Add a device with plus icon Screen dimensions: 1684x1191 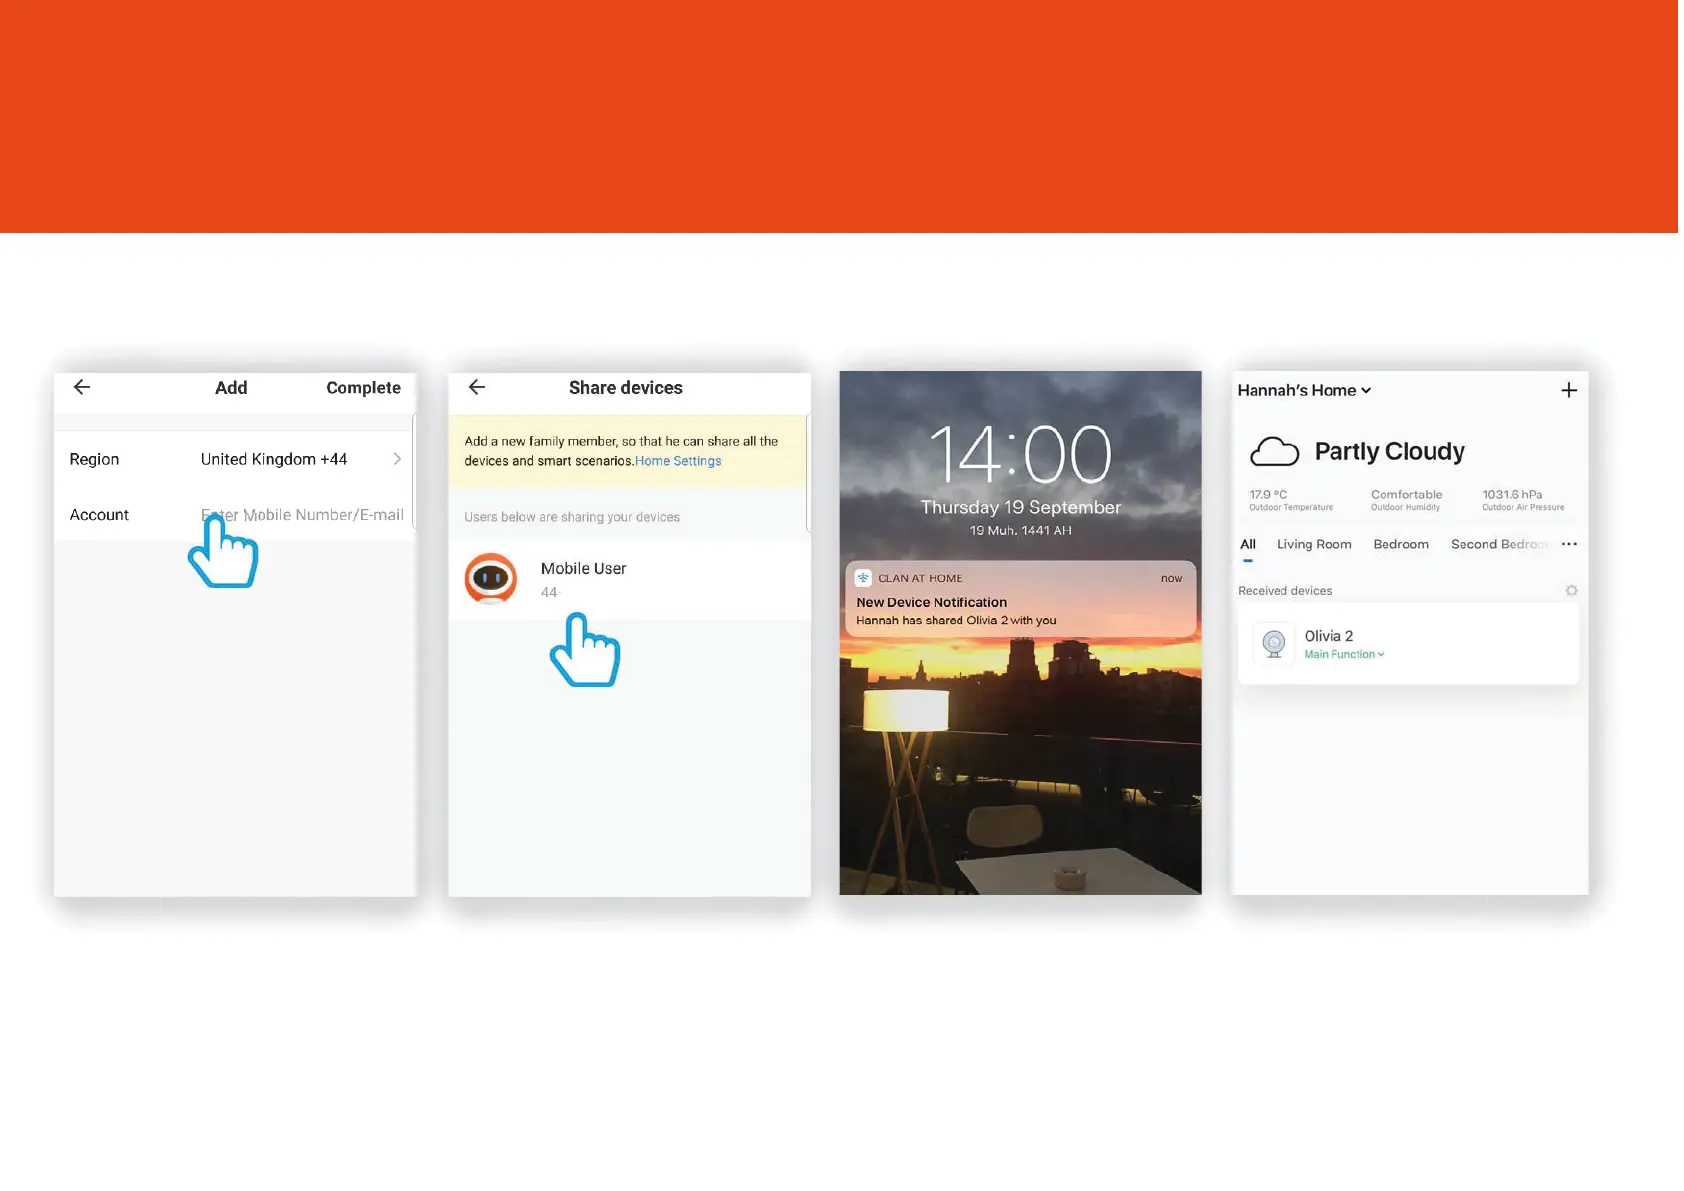point(1569,390)
